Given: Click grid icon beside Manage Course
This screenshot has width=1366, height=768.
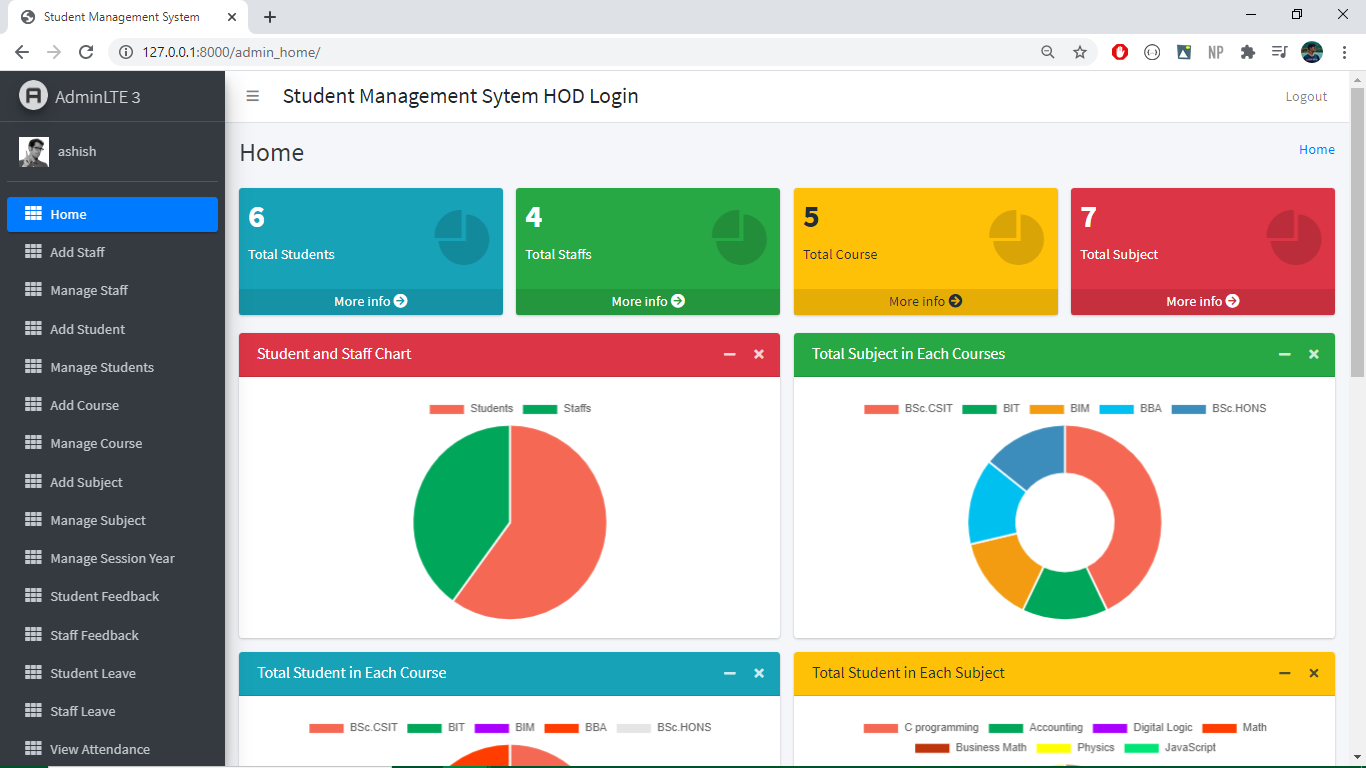Looking at the screenshot, I should tap(33, 443).
